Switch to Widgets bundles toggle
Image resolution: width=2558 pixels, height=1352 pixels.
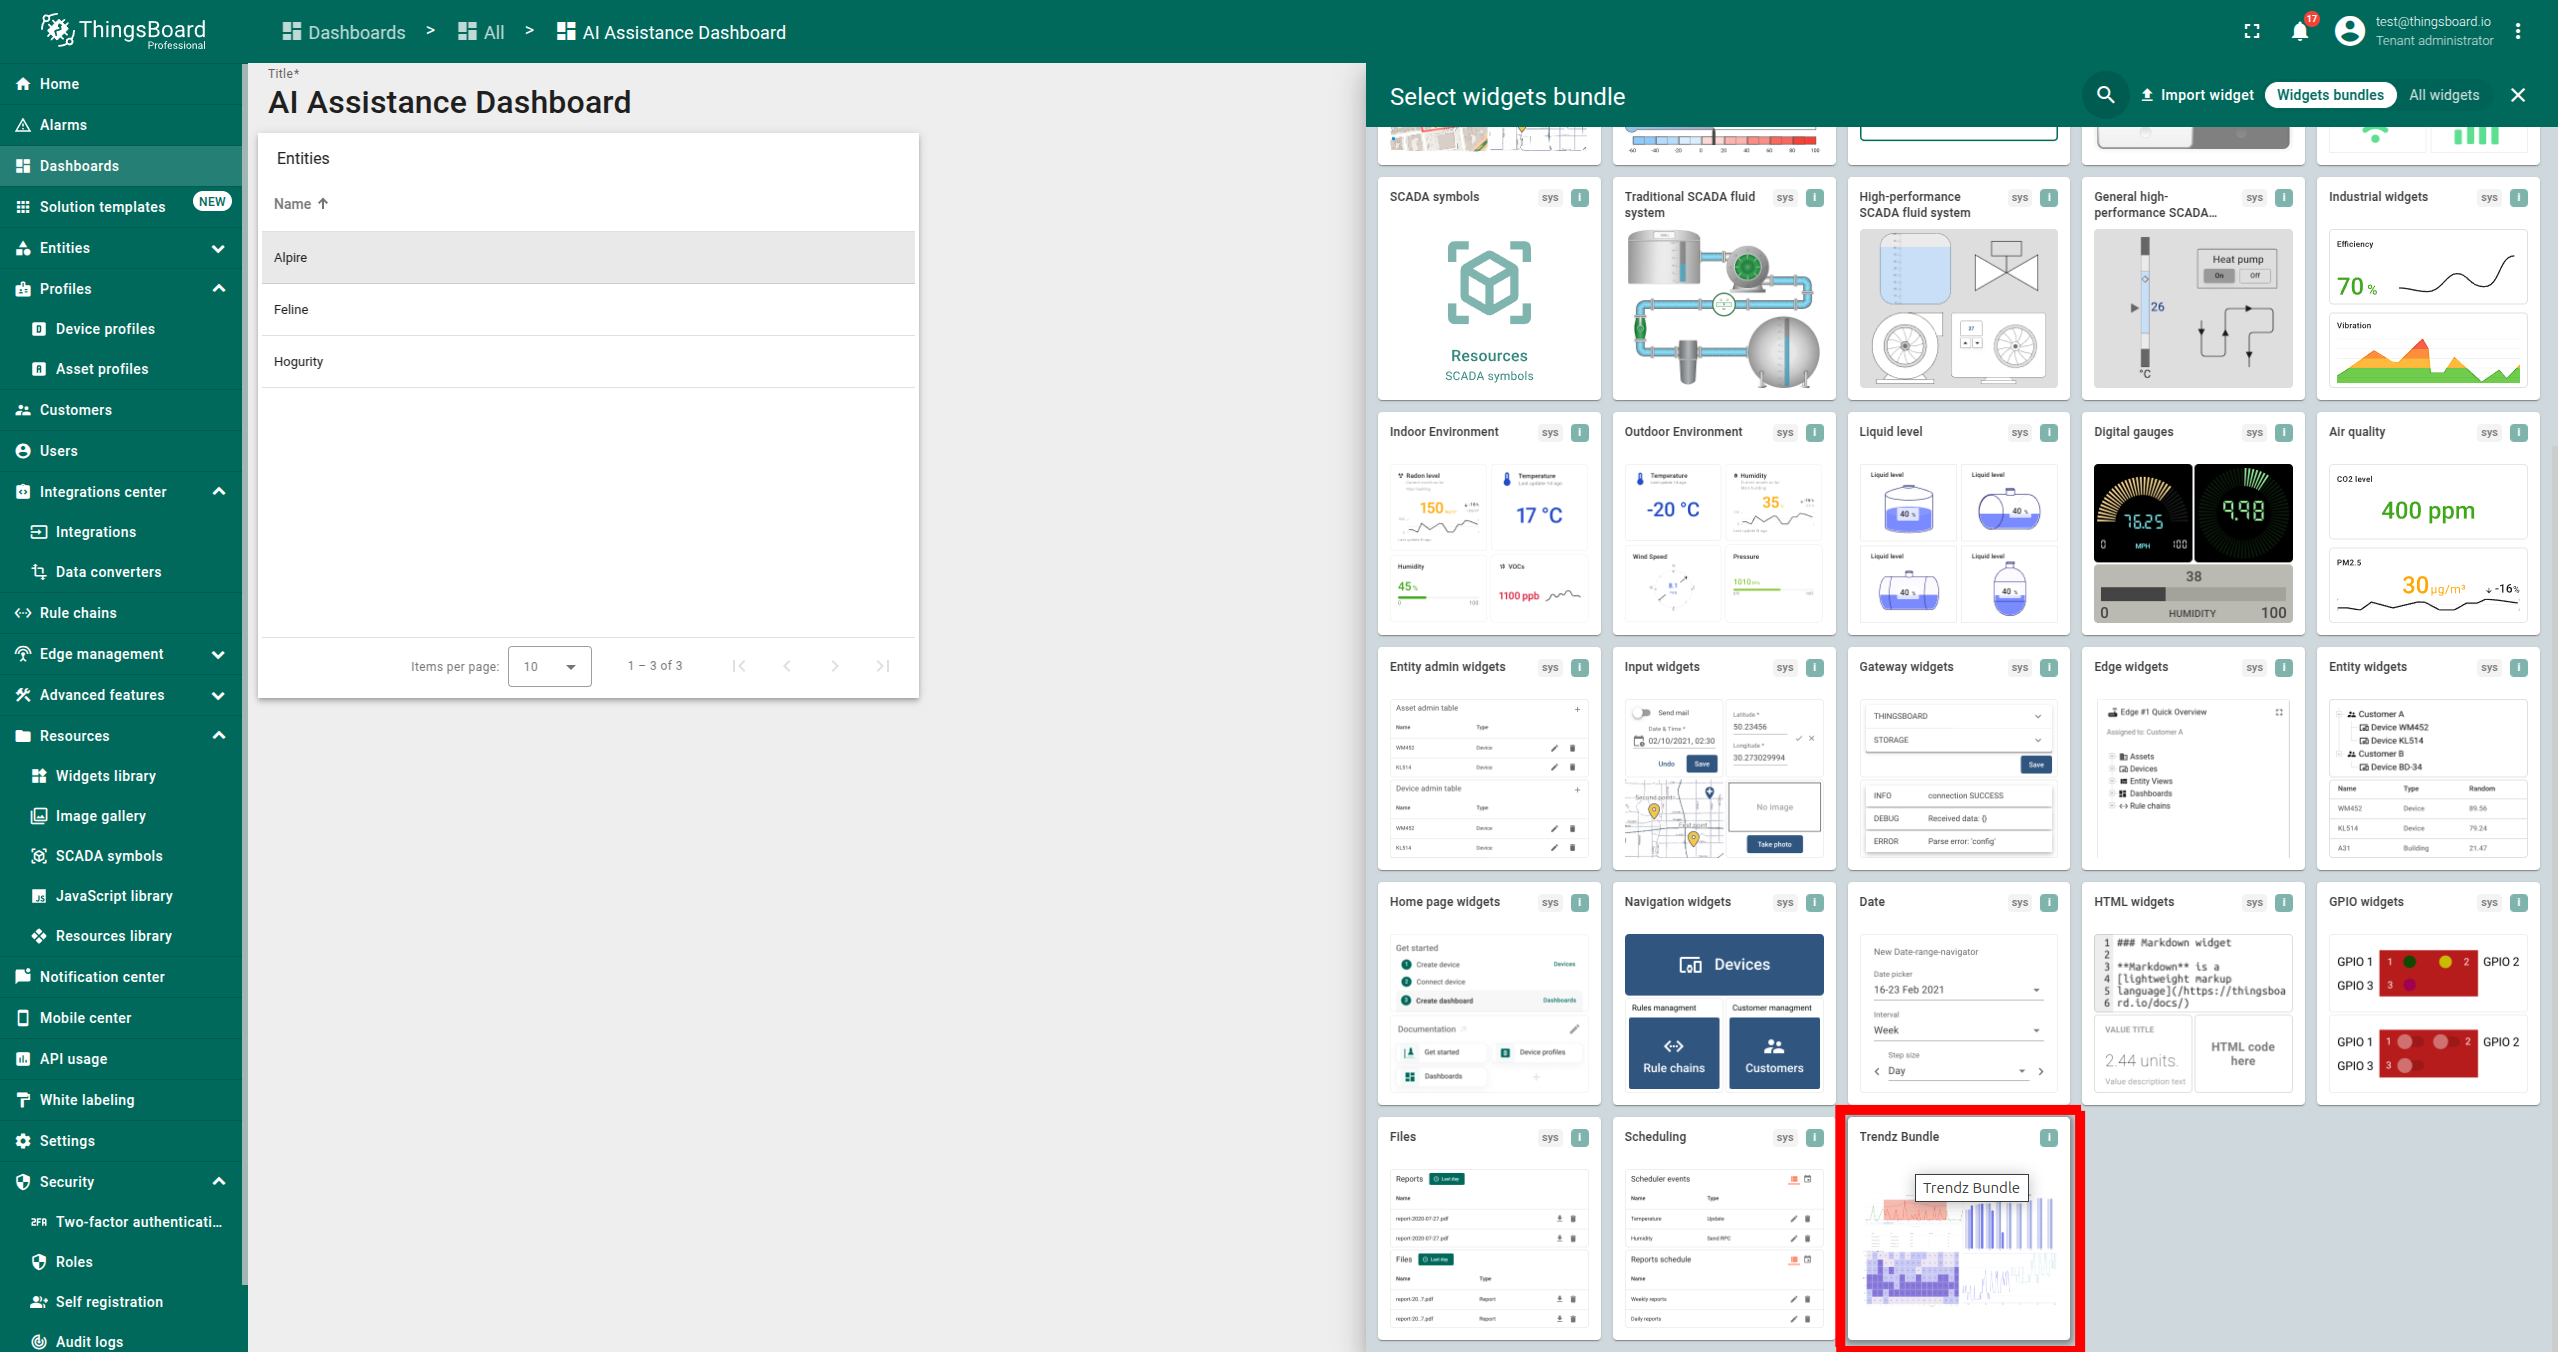coord(2330,95)
